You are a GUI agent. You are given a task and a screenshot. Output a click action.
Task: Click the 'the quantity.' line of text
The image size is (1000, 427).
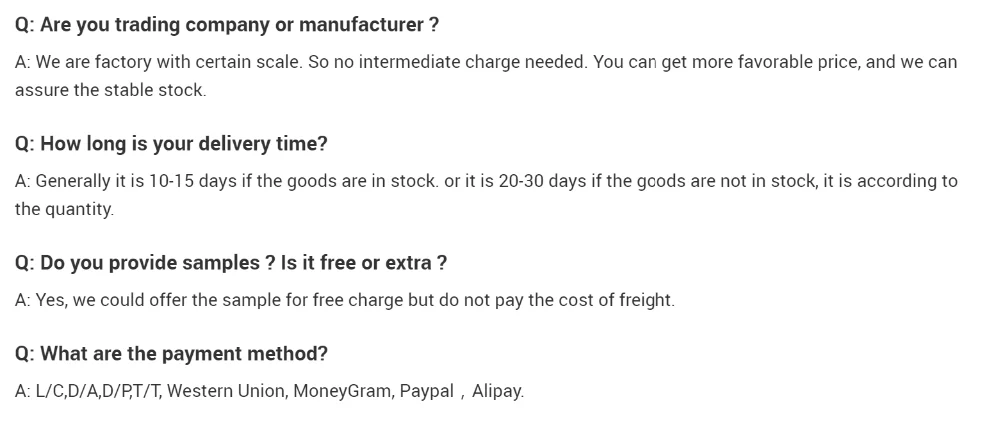pyautogui.click(x=64, y=209)
